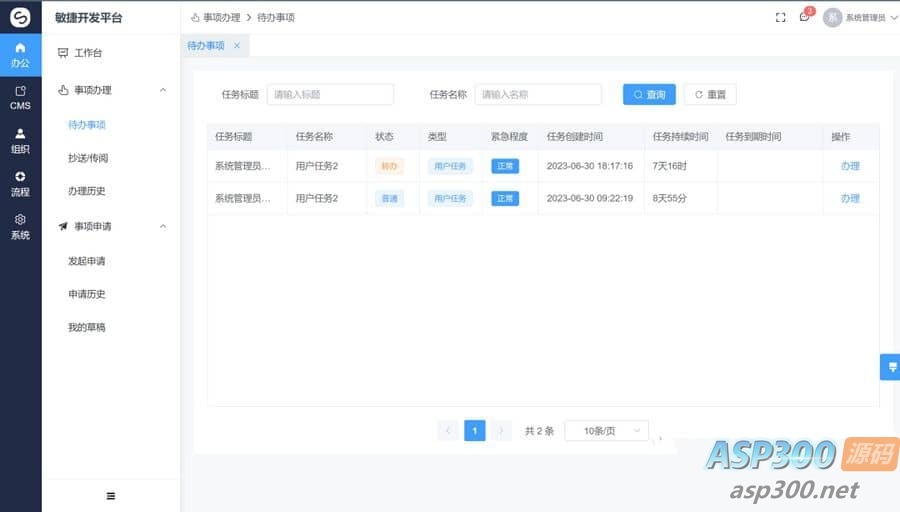
Task: Open the 10条/页 page size dropdown
Action: click(606, 431)
